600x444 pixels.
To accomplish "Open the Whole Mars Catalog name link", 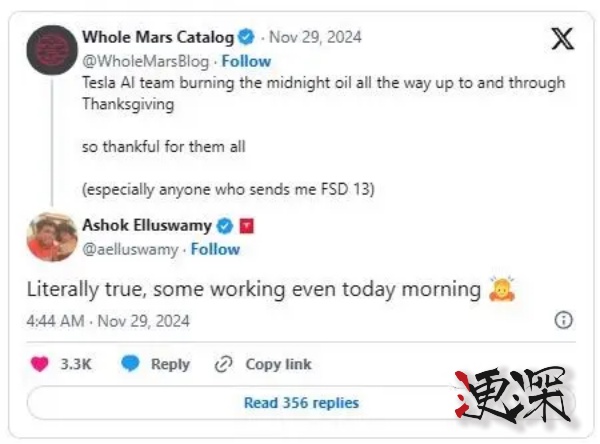I will 158,38.
